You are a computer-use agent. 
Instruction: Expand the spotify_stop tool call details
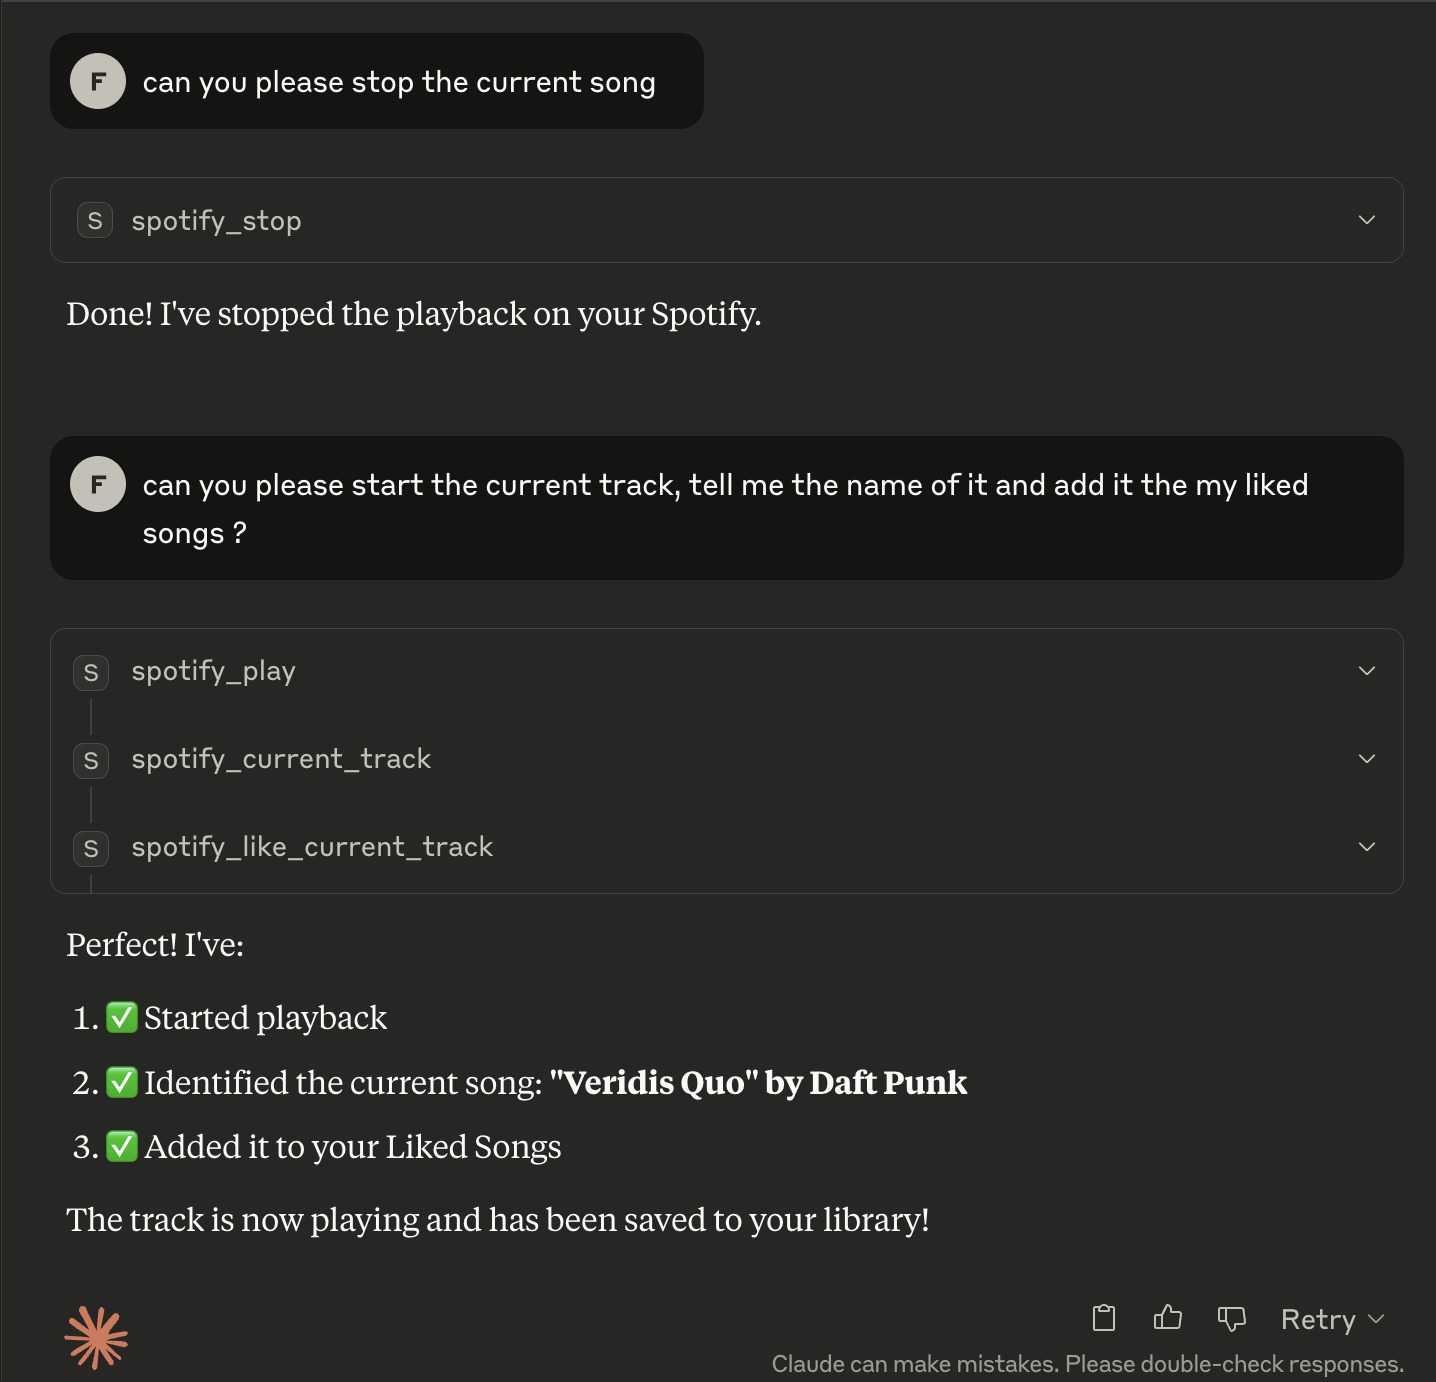tap(1366, 220)
